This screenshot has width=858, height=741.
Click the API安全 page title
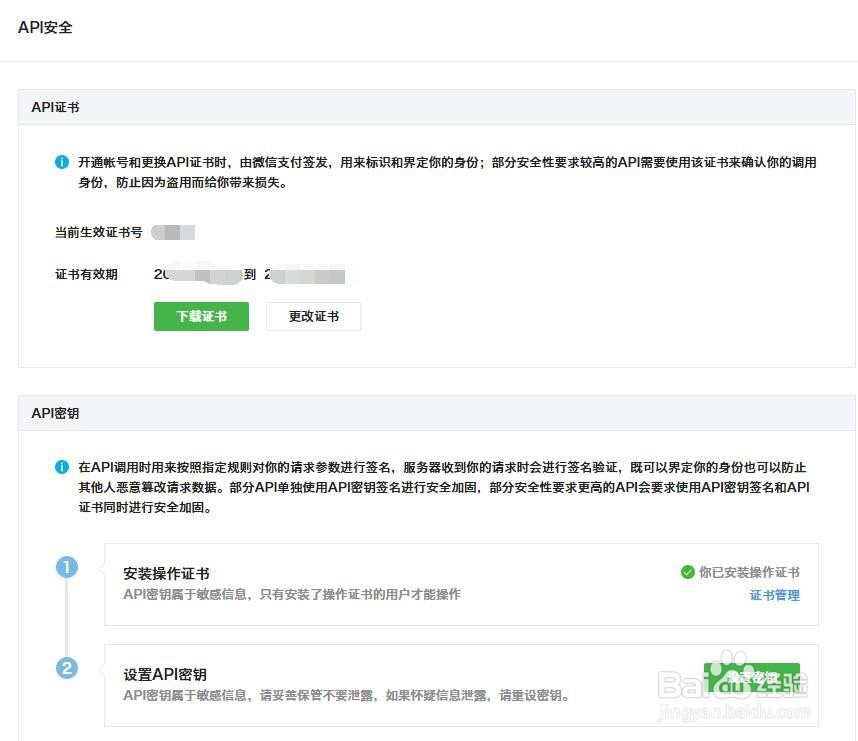(45, 27)
